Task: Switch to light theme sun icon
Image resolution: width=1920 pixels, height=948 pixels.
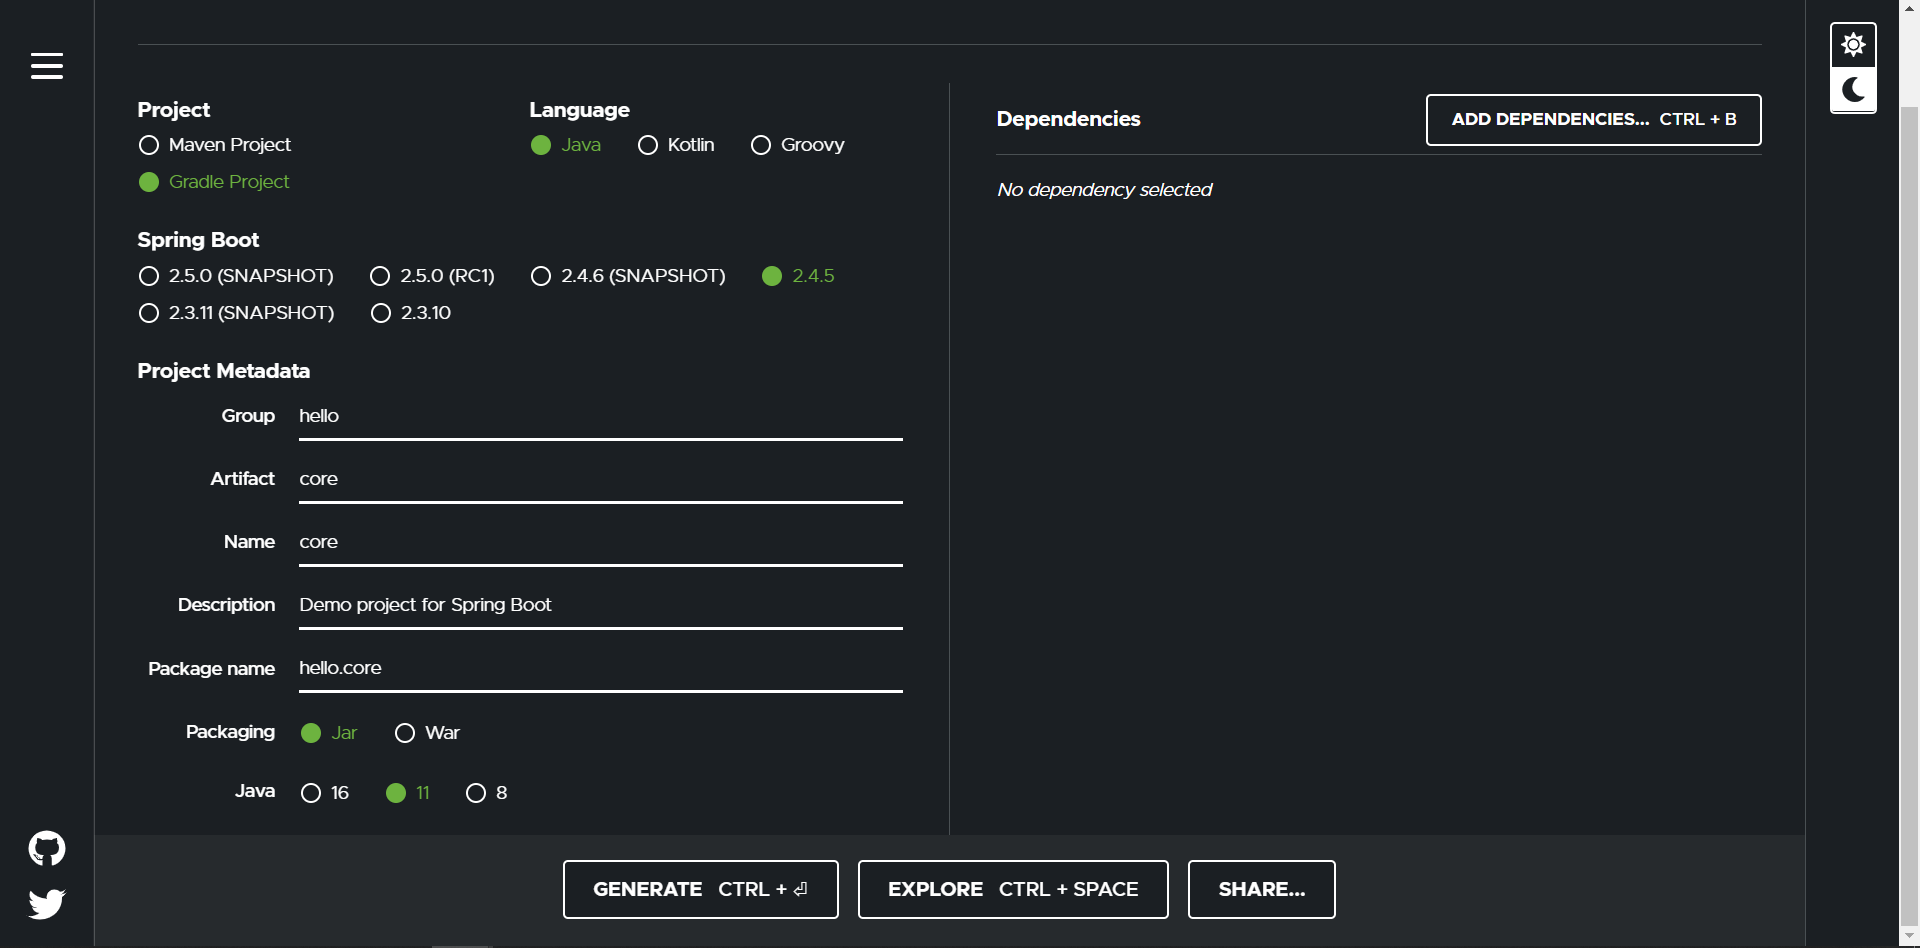Action: [x=1853, y=45]
